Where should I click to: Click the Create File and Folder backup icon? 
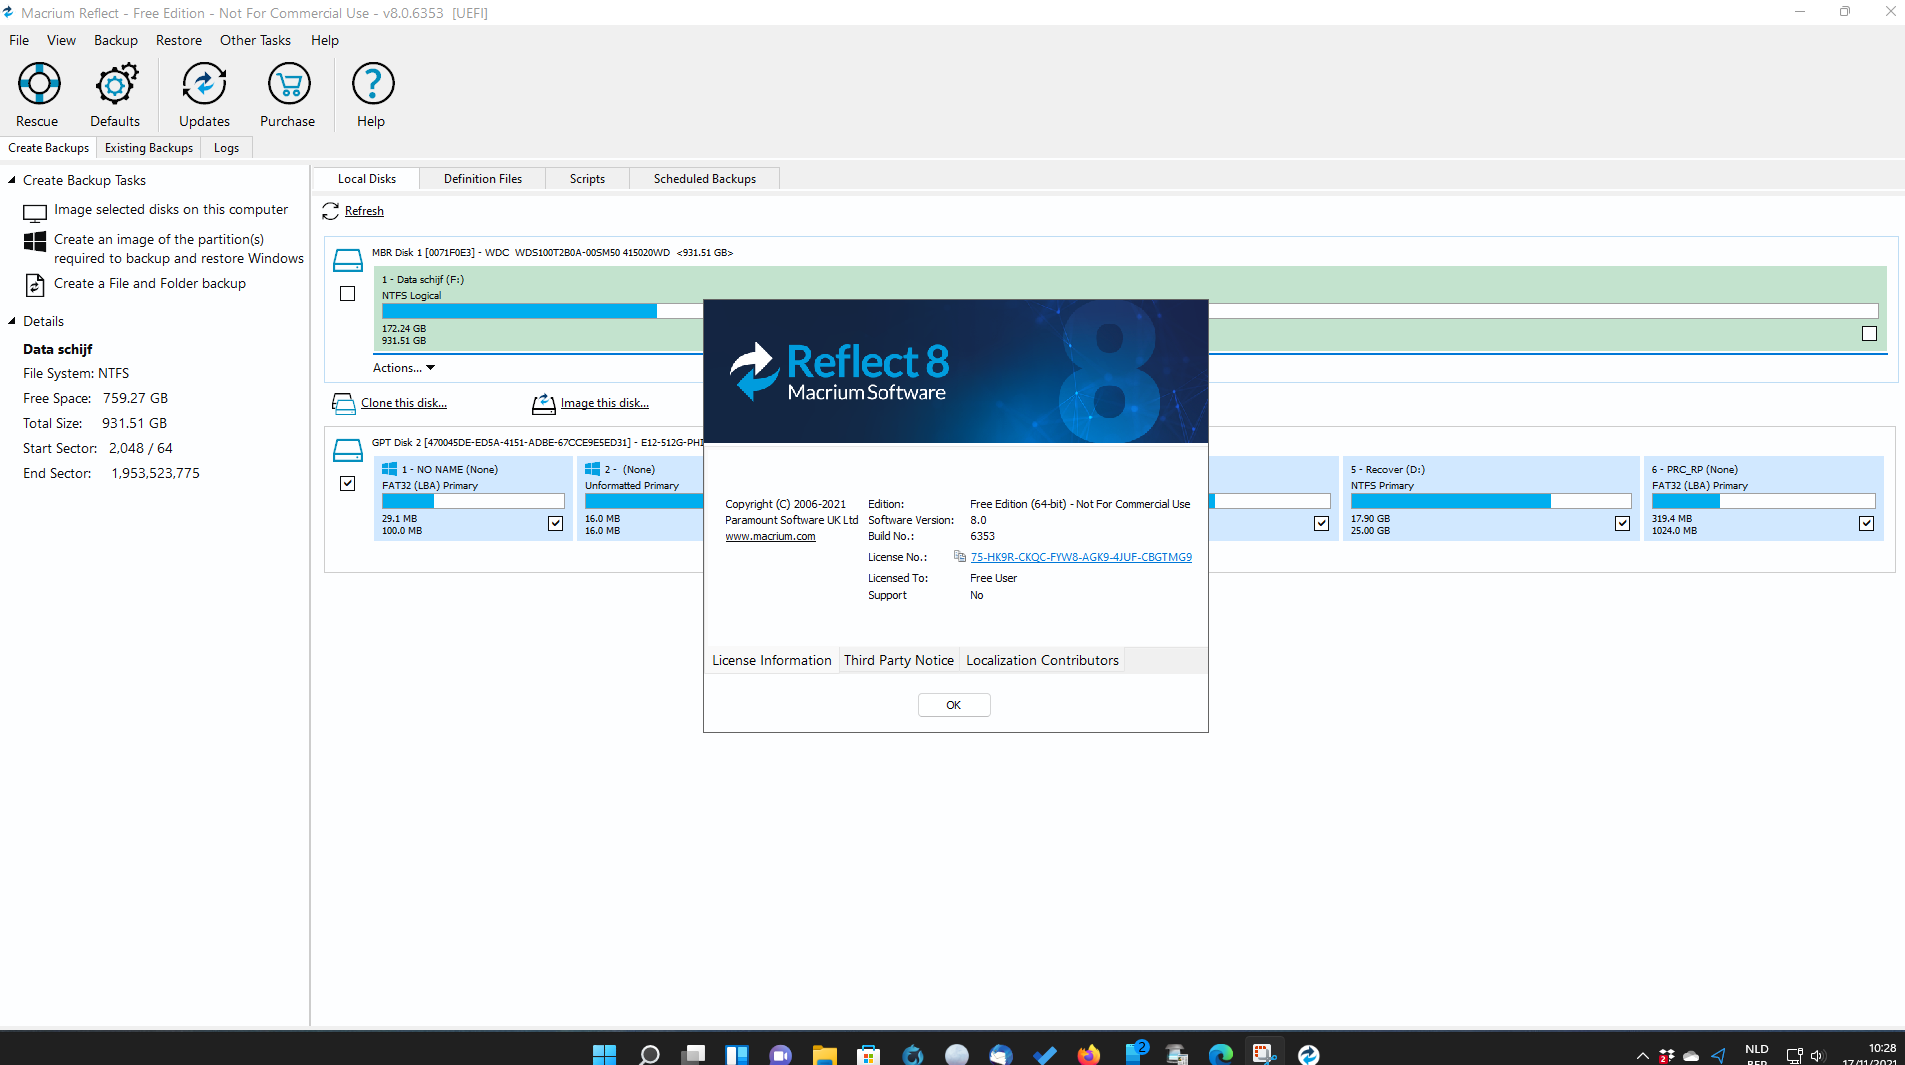(x=35, y=285)
